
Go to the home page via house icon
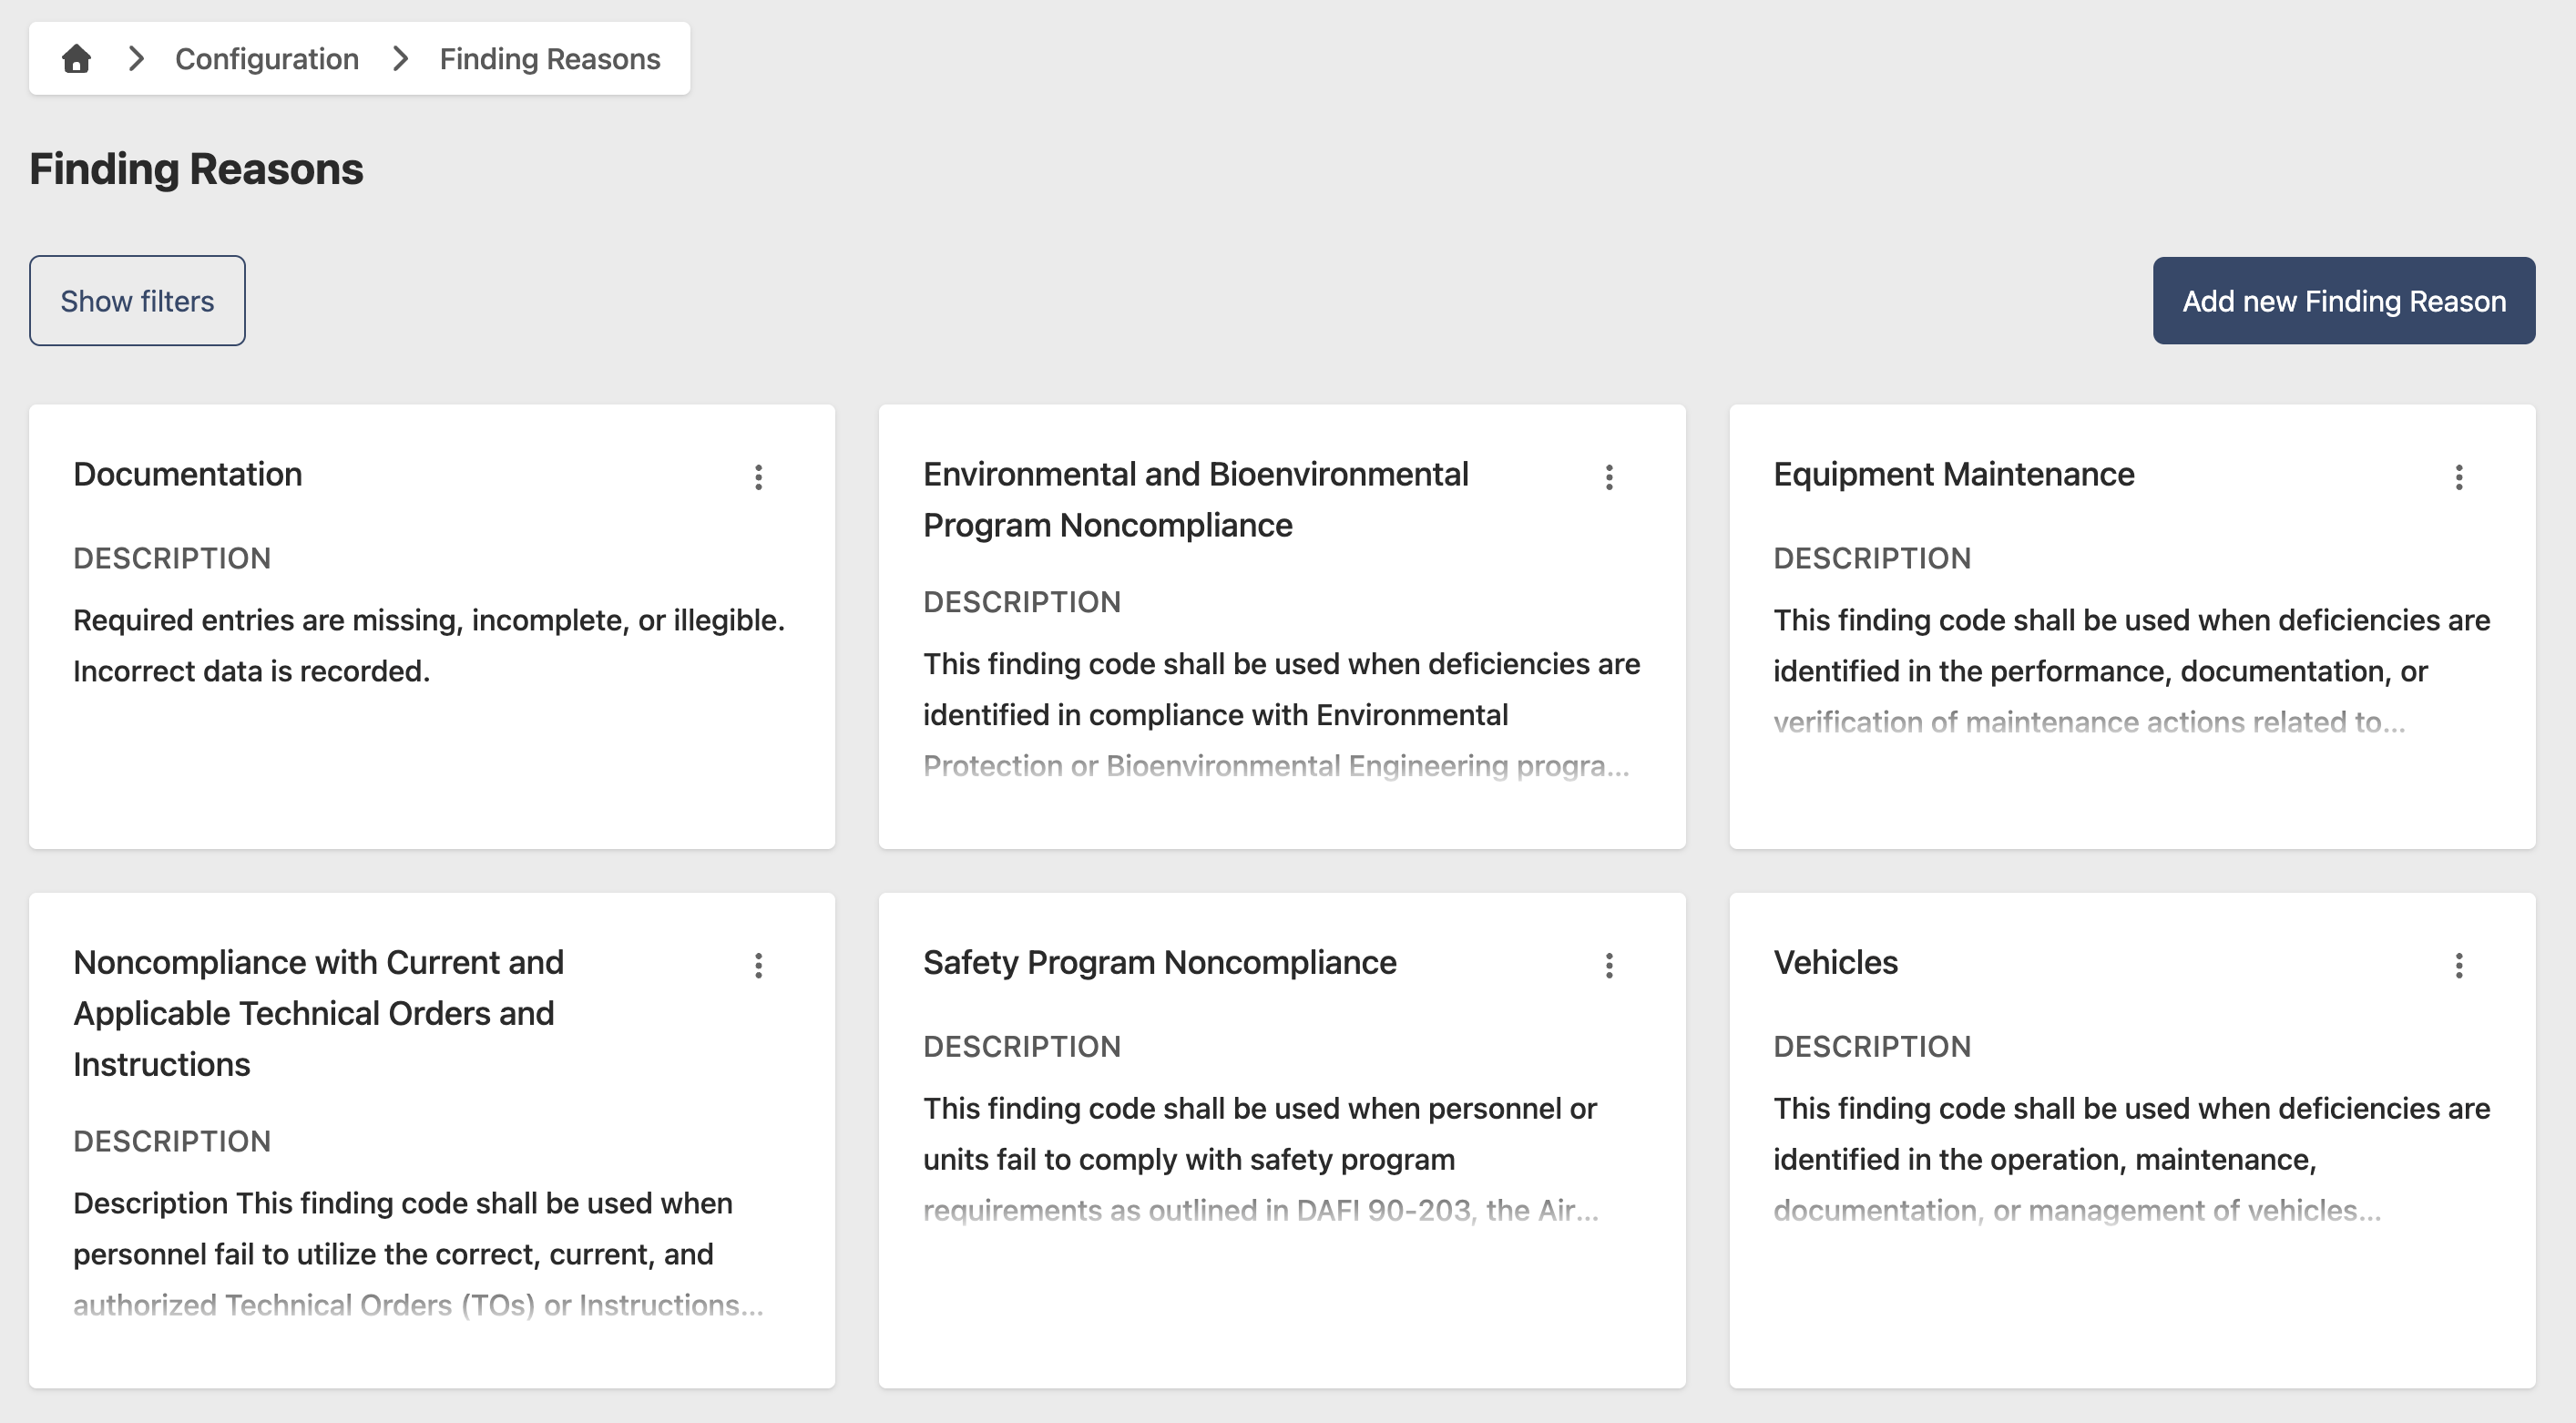point(76,59)
